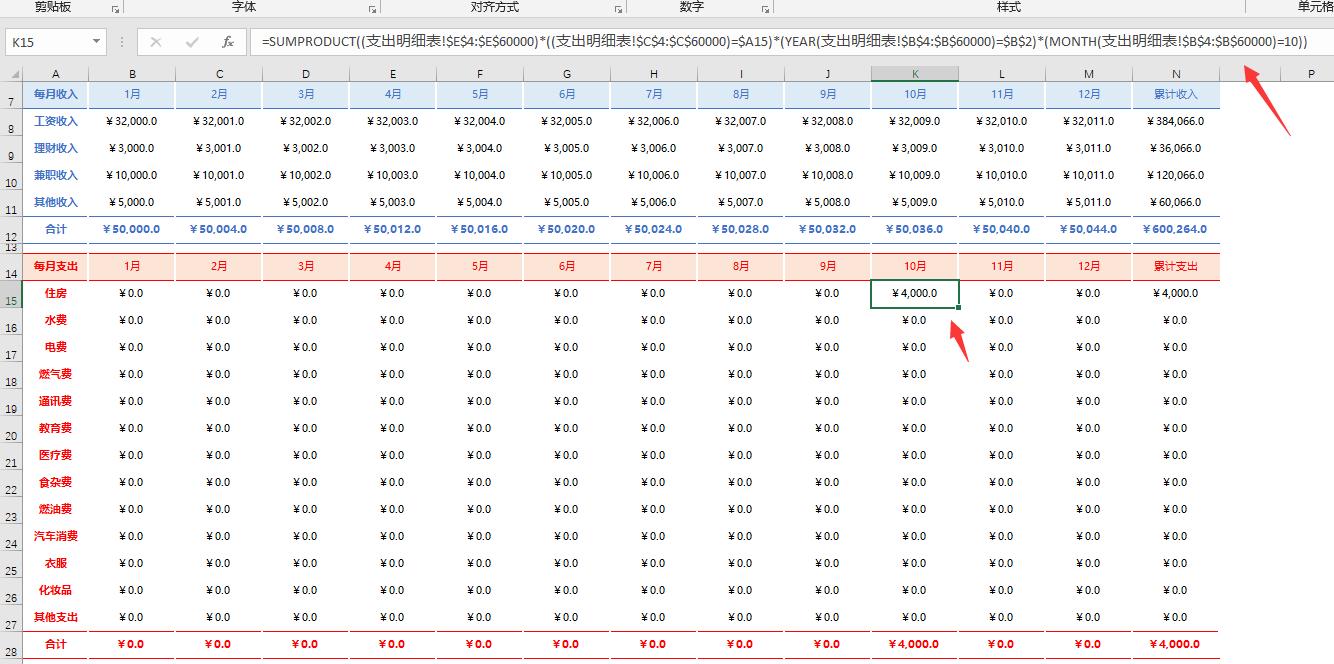This screenshot has width=1334, height=664.
Task: Select the 工资收入 row label cell
Action: pyautogui.click(x=55, y=121)
